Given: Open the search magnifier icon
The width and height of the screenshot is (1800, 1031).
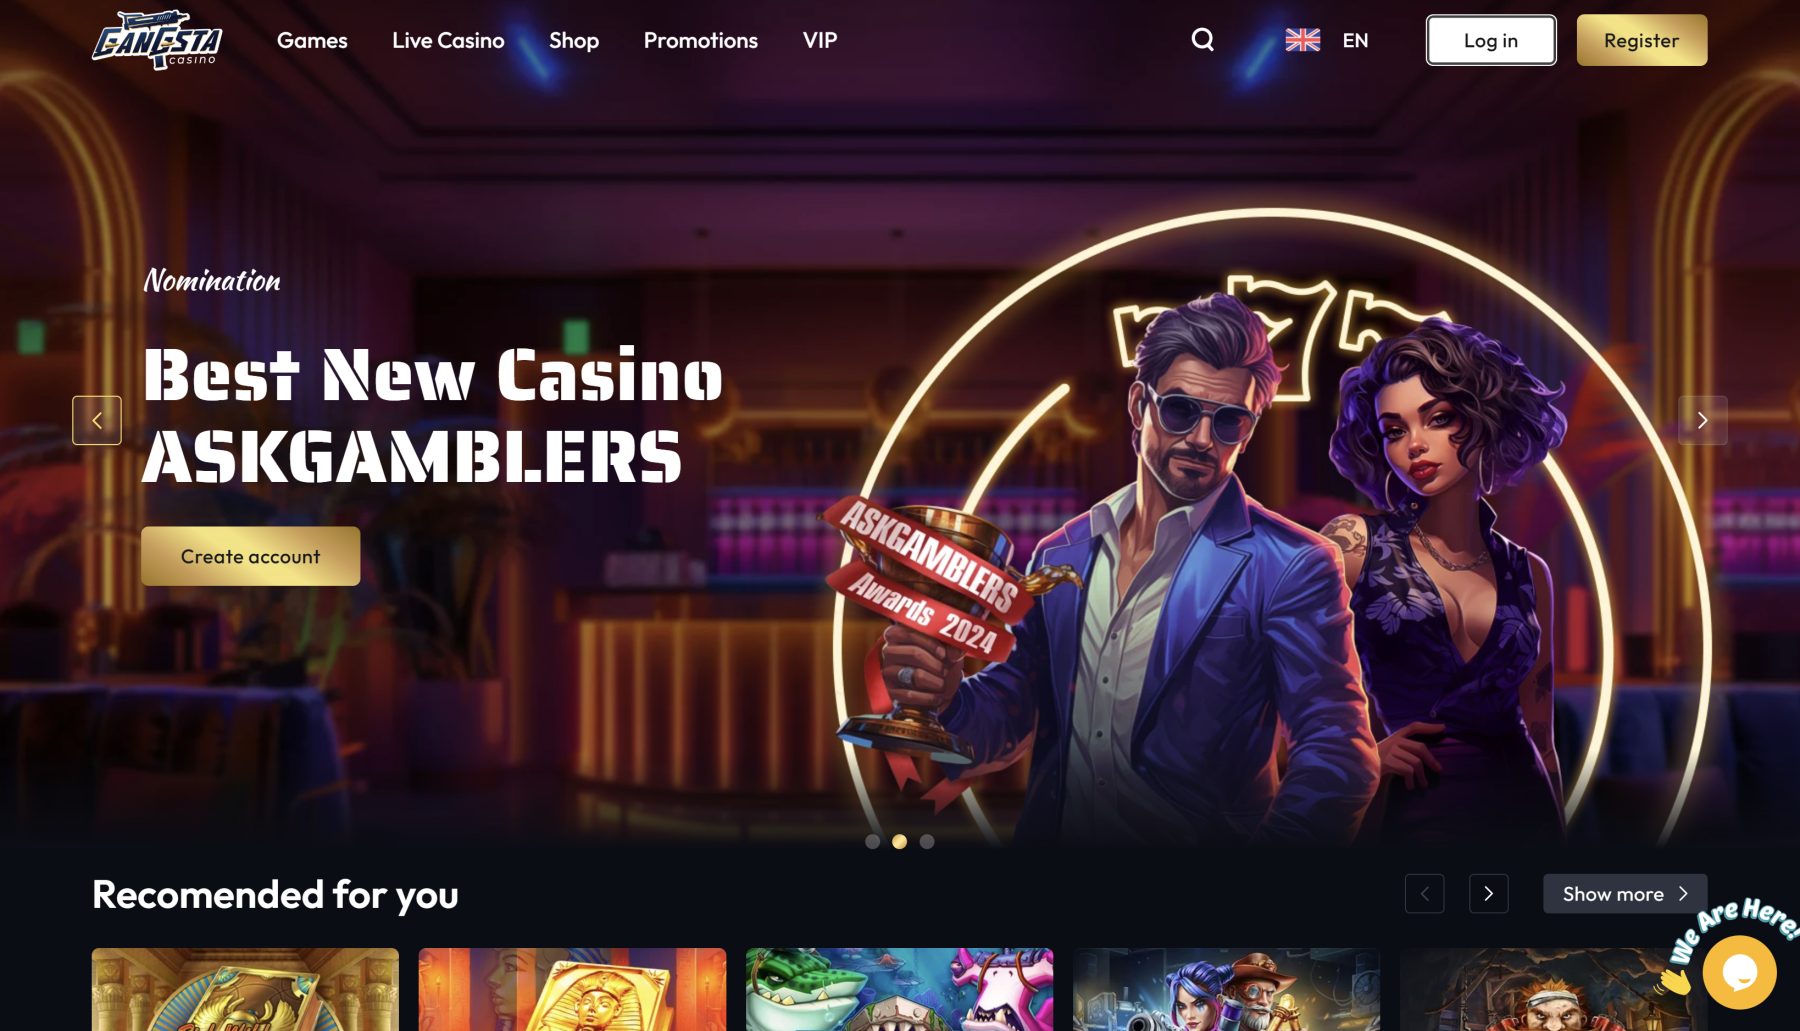Looking at the screenshot, I should click(1202, 40).
